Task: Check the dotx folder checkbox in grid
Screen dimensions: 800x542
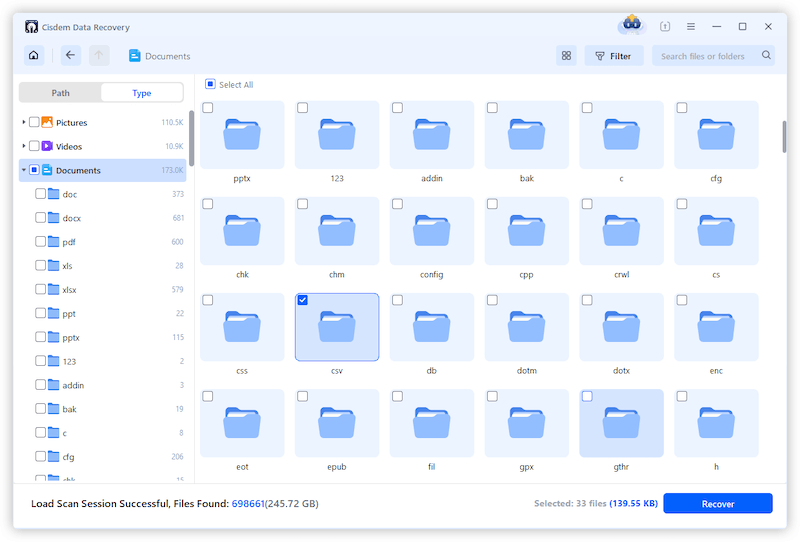Action: pyautogui.click(x=587, y=300)
